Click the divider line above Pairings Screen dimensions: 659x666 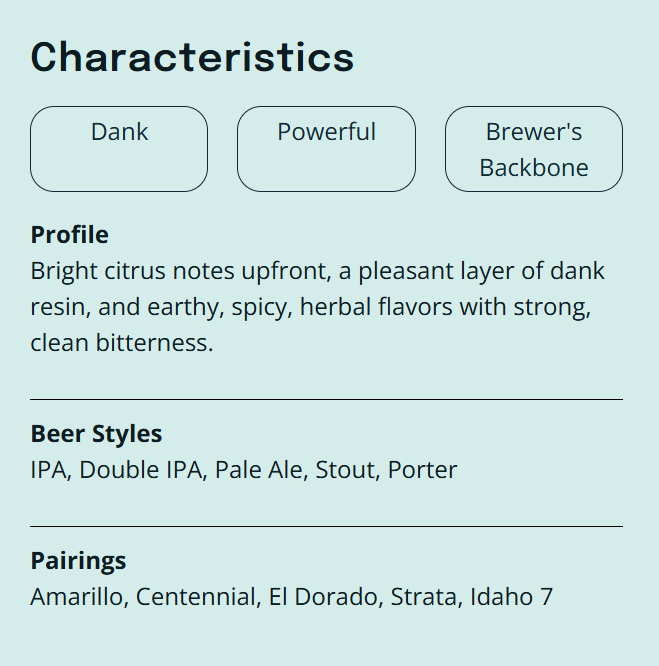tap(326, 526)
